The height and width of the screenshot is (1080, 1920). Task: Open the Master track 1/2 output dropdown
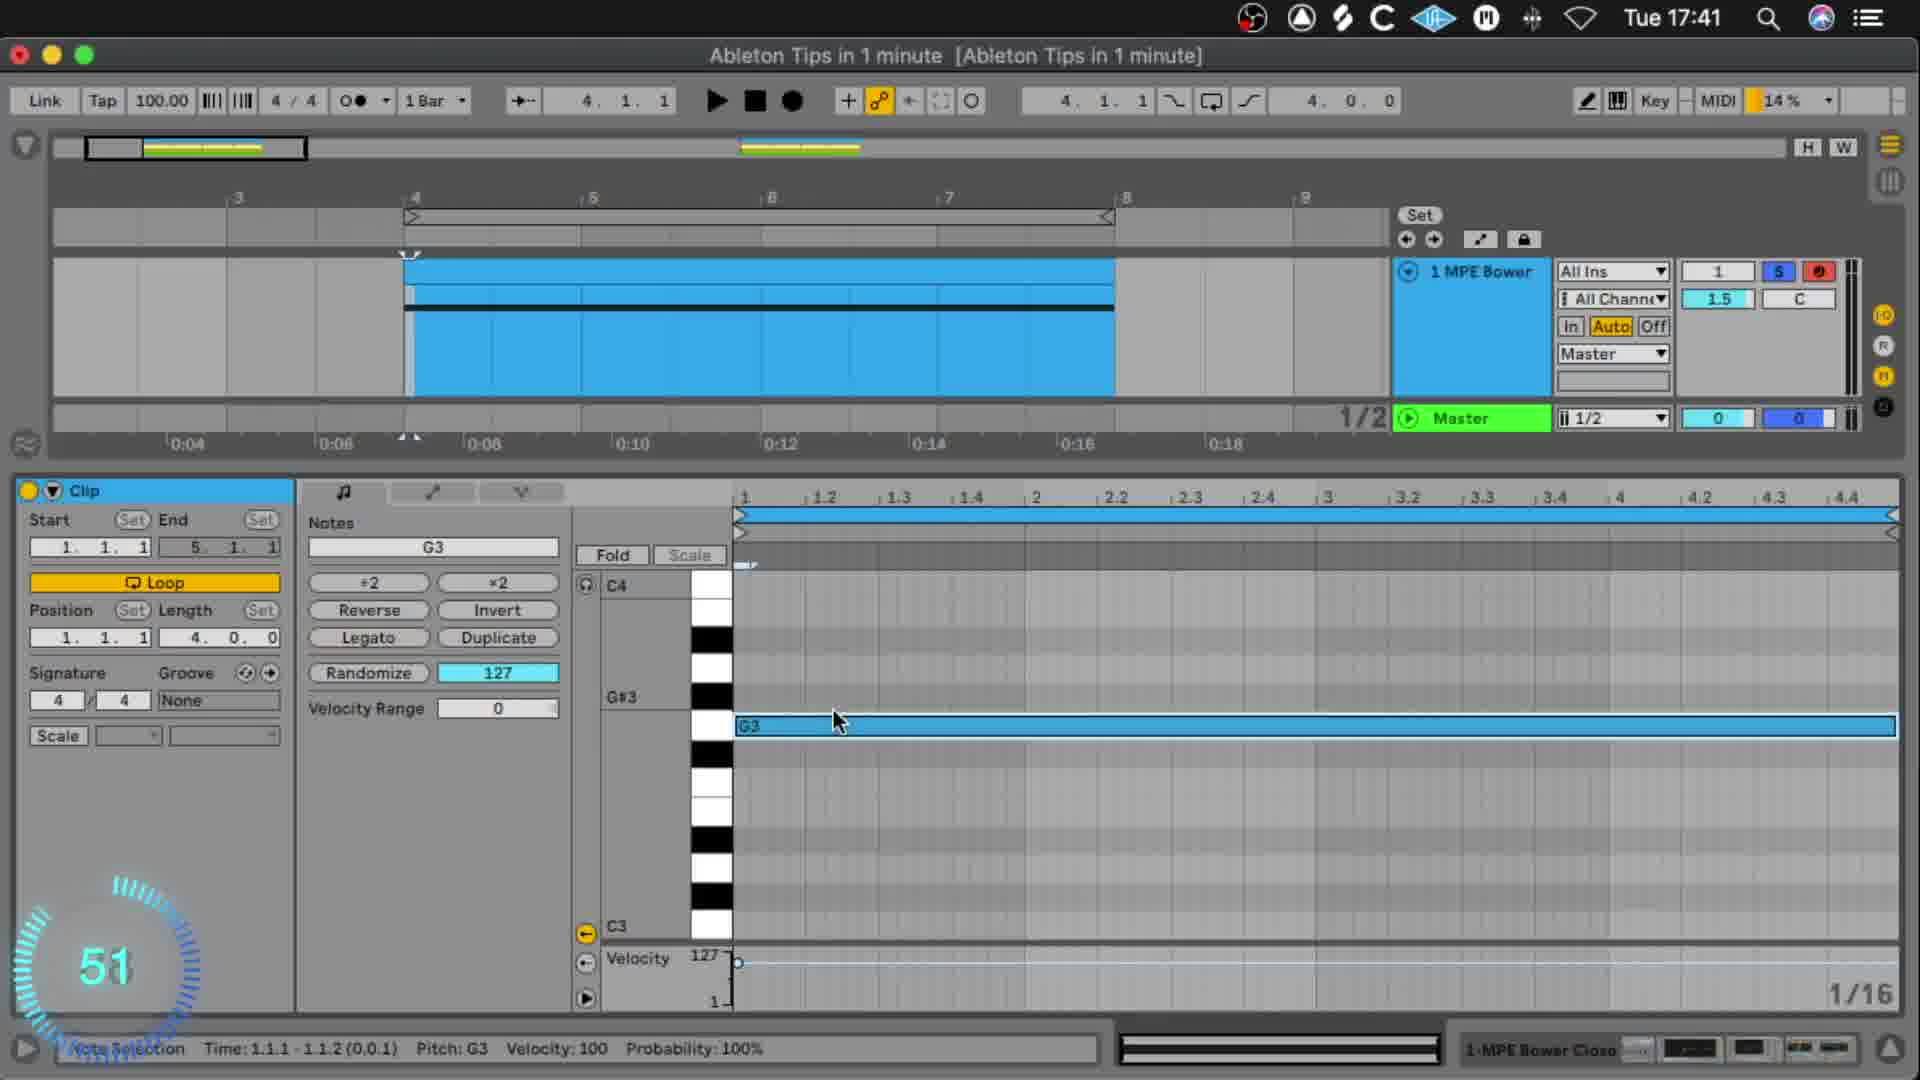coord(1613,419)
